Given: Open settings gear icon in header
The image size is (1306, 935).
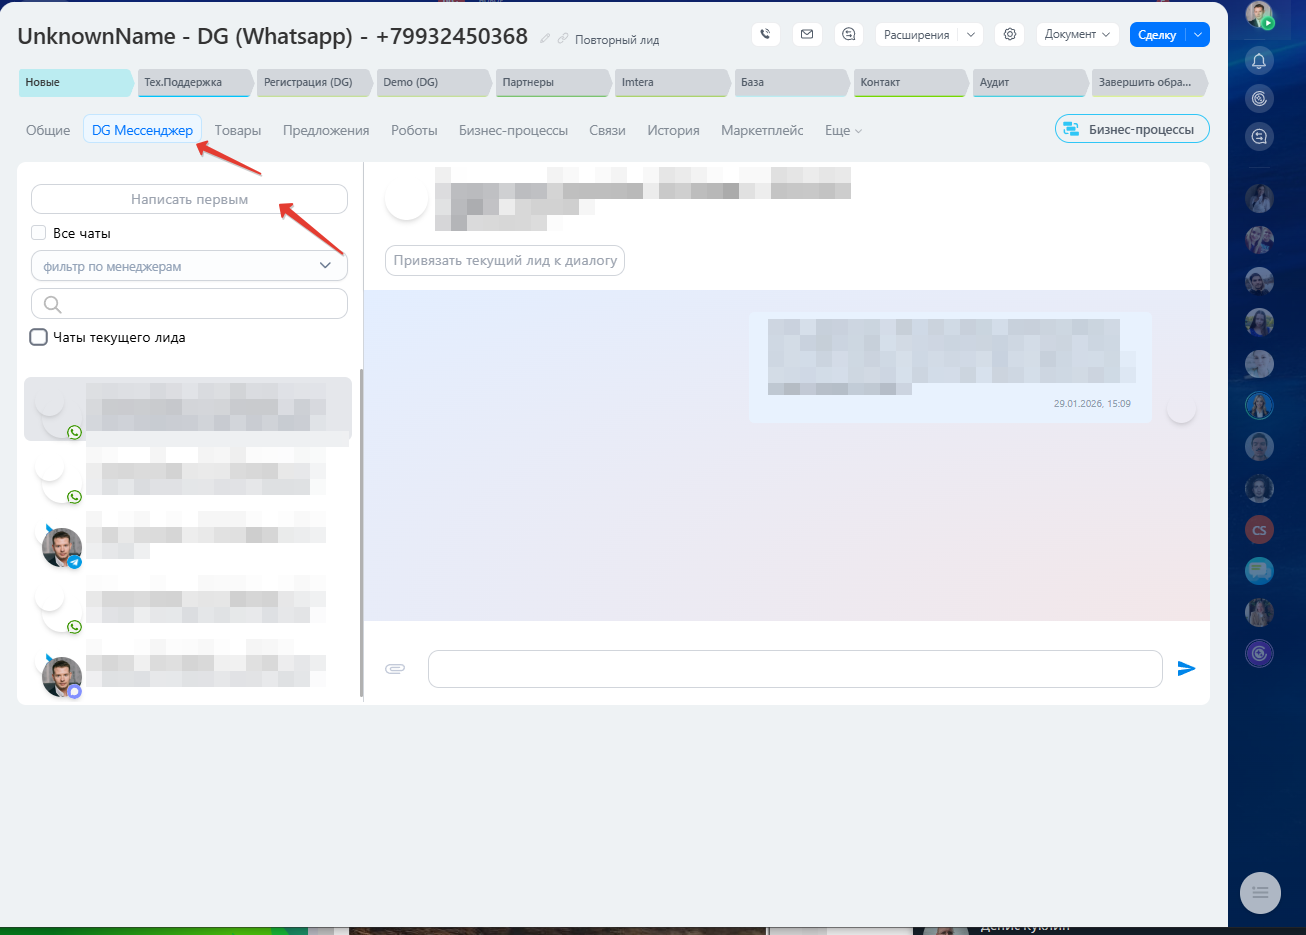Looking at the screenshot, I should click(1010, 34).
